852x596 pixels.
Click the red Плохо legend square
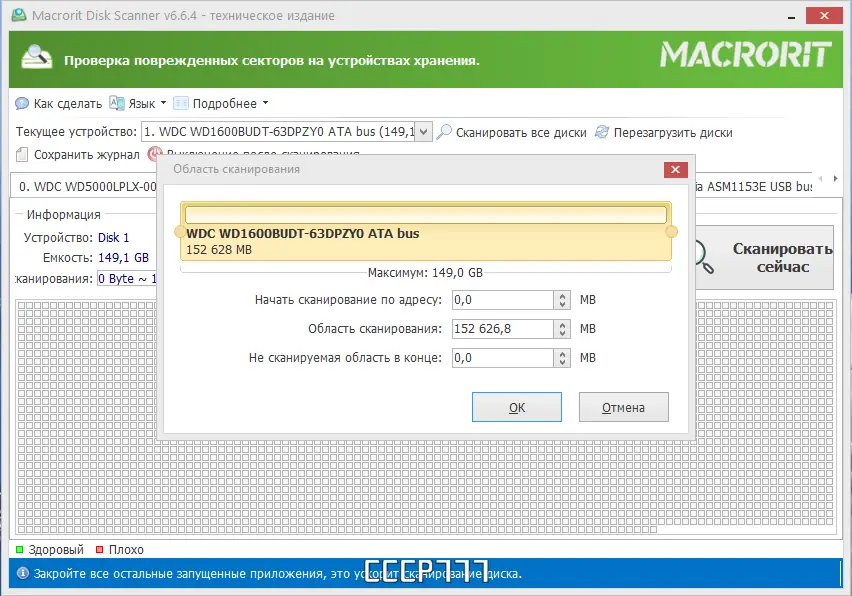pos(99,550)
